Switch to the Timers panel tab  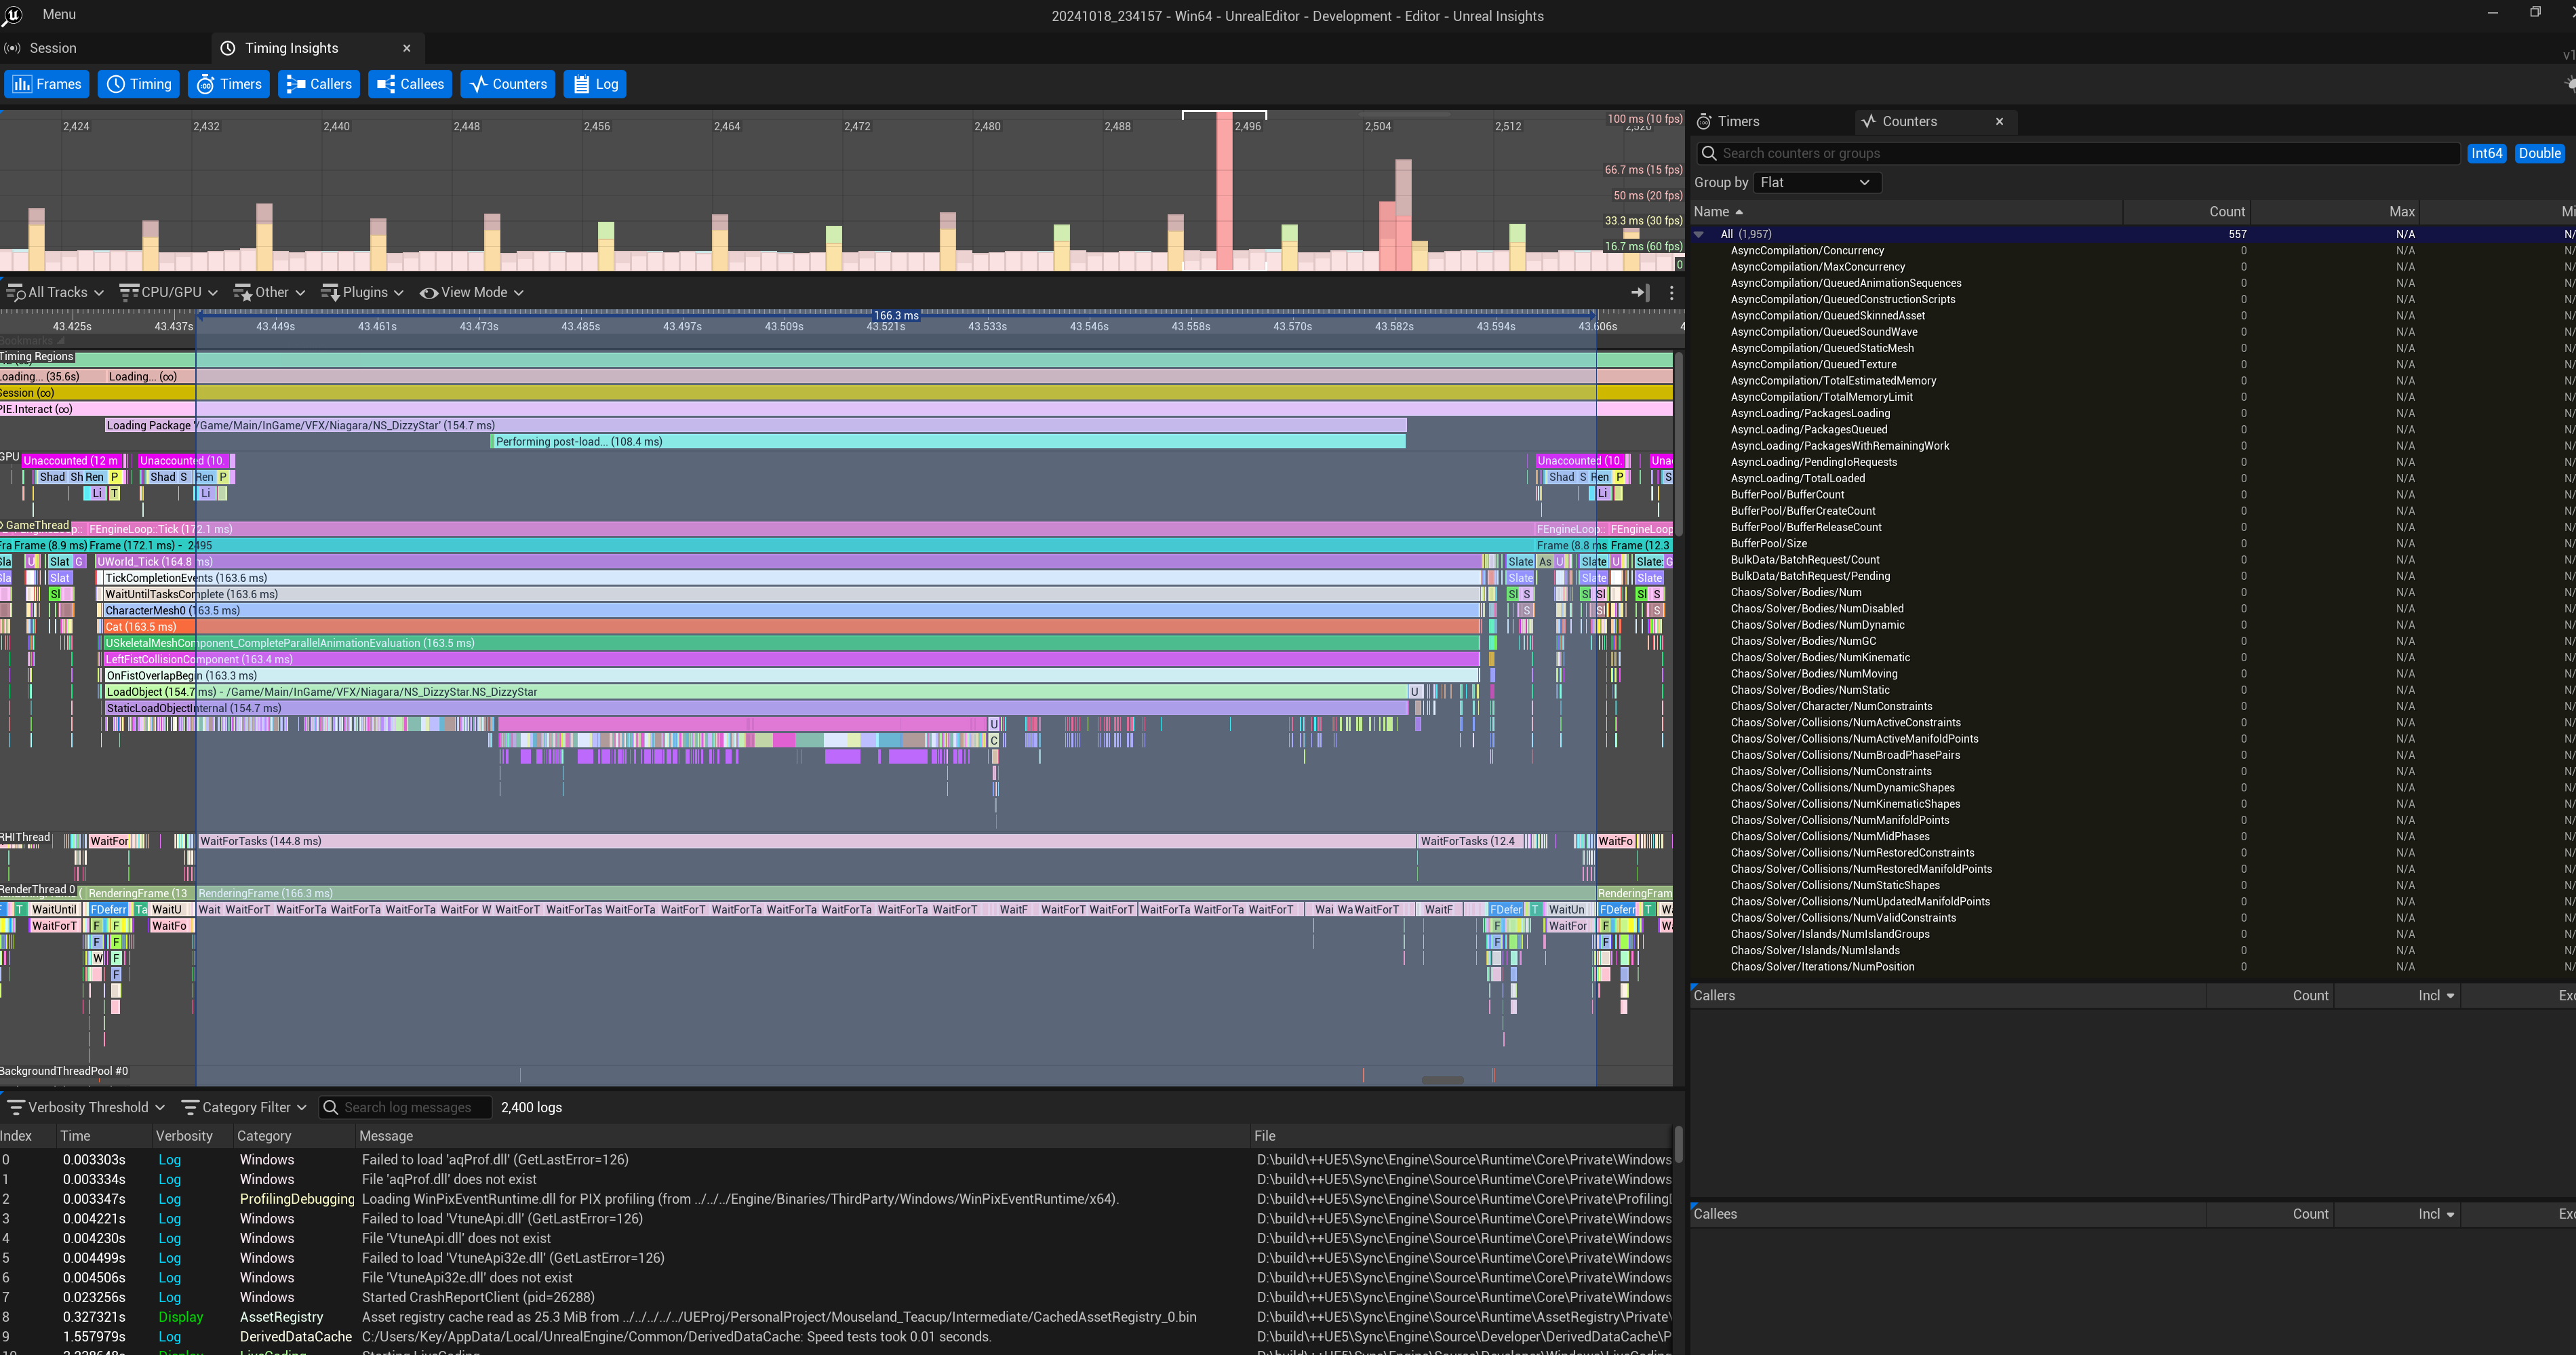tap(1738, 121)
